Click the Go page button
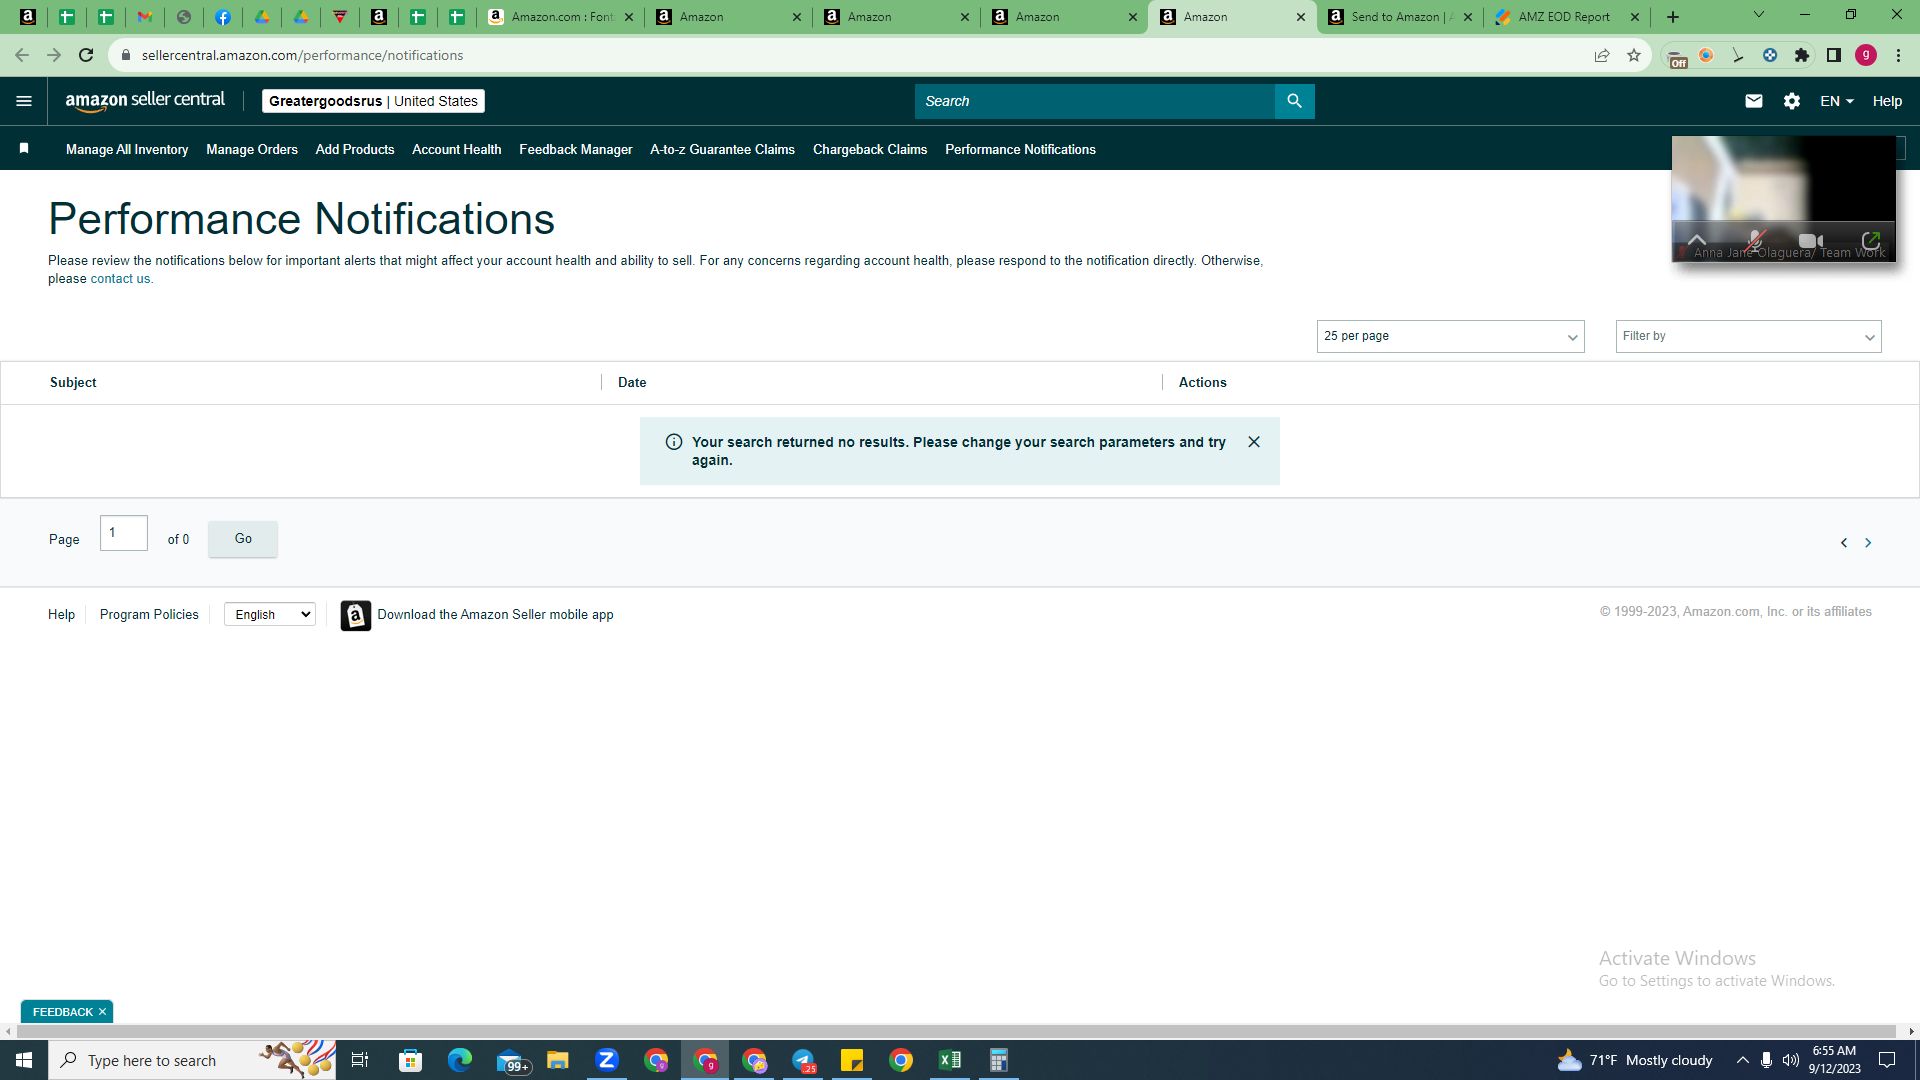The width and height of the screenshot is (1920, 1080). pos(243,539)
